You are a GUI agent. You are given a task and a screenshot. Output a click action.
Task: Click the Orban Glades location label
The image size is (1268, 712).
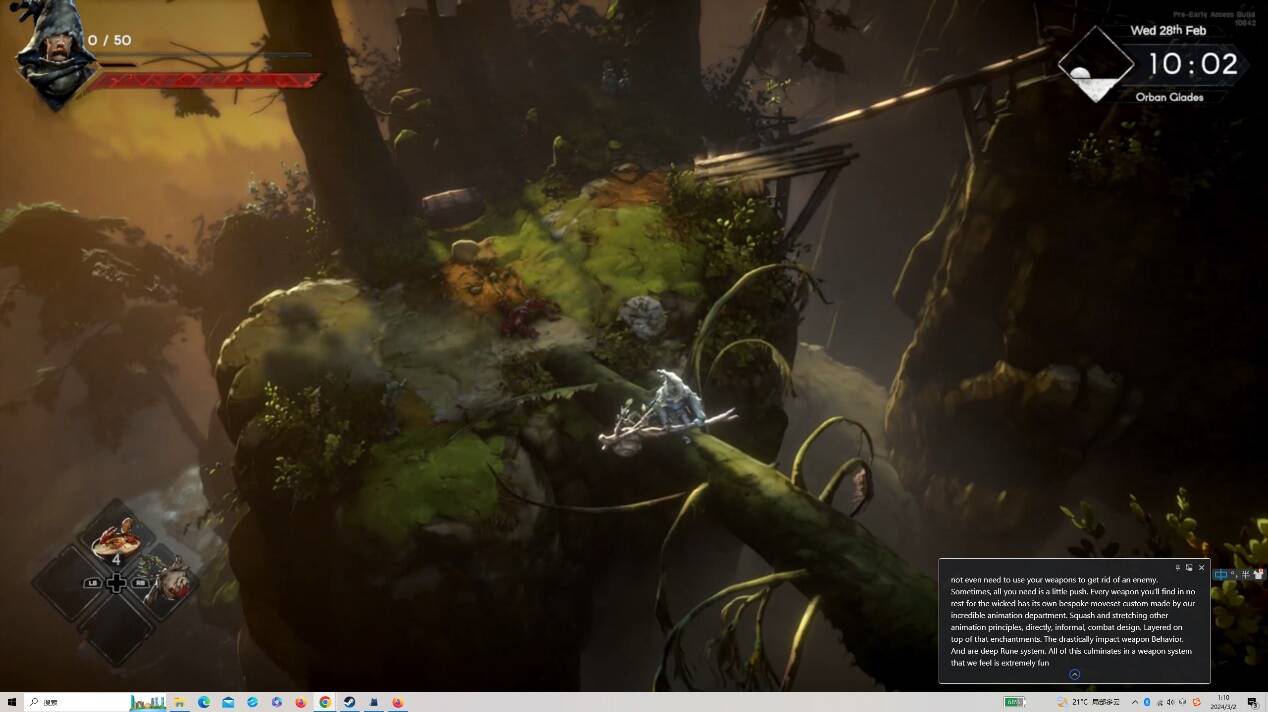[x=1169, y=97]
